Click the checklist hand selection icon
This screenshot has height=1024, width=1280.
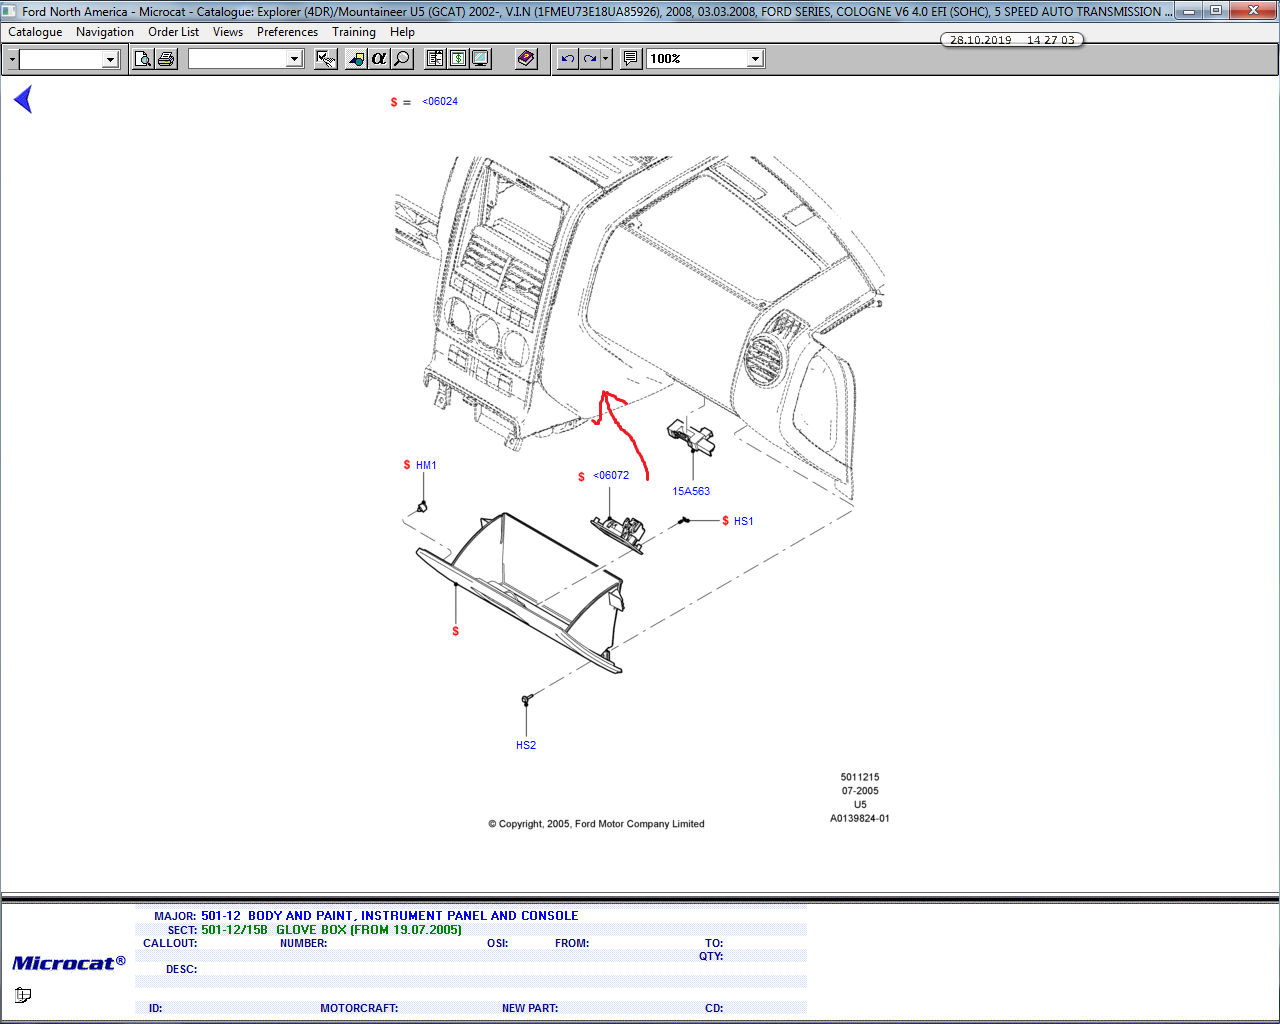coord(325,59)
